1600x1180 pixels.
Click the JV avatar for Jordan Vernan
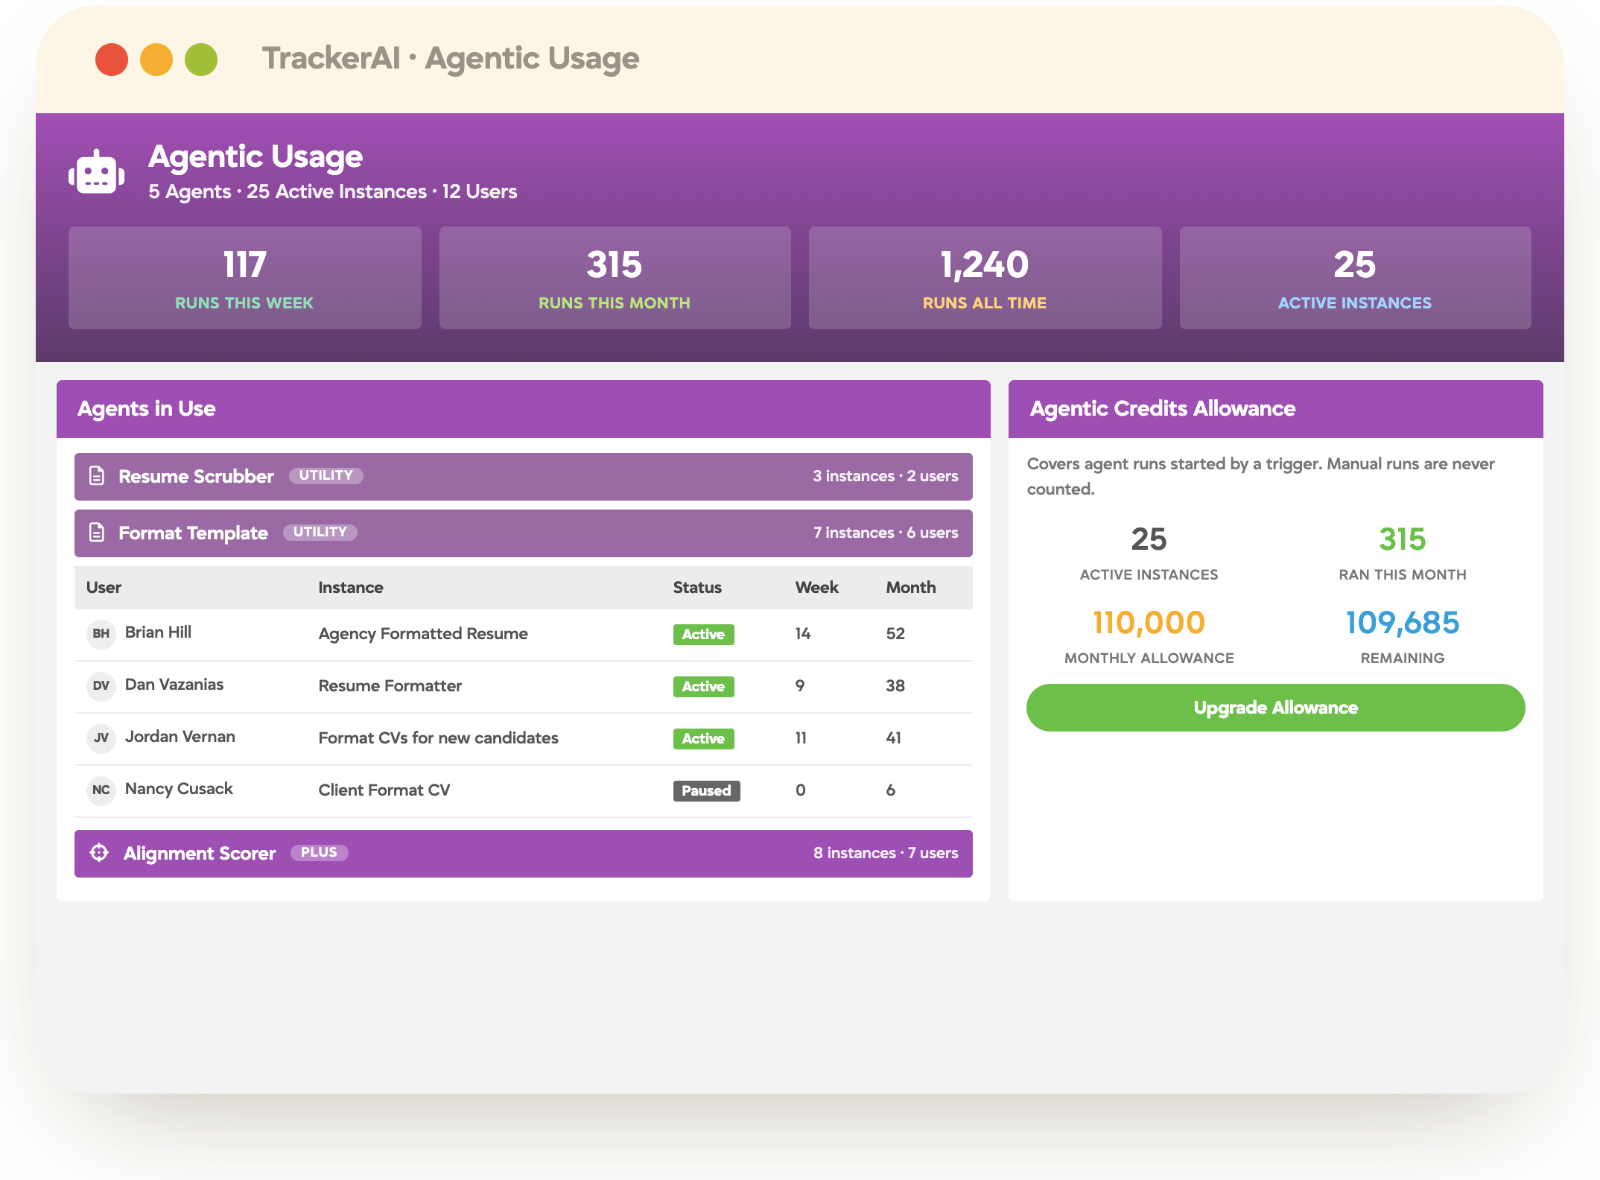[101, 737]
